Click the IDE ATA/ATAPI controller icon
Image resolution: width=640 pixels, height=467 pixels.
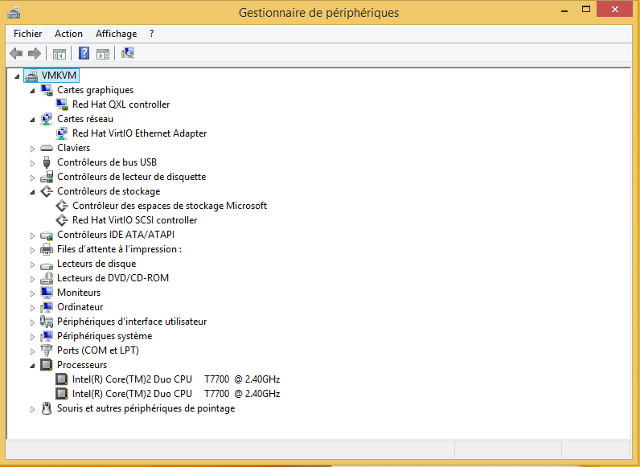click(47, 236)
